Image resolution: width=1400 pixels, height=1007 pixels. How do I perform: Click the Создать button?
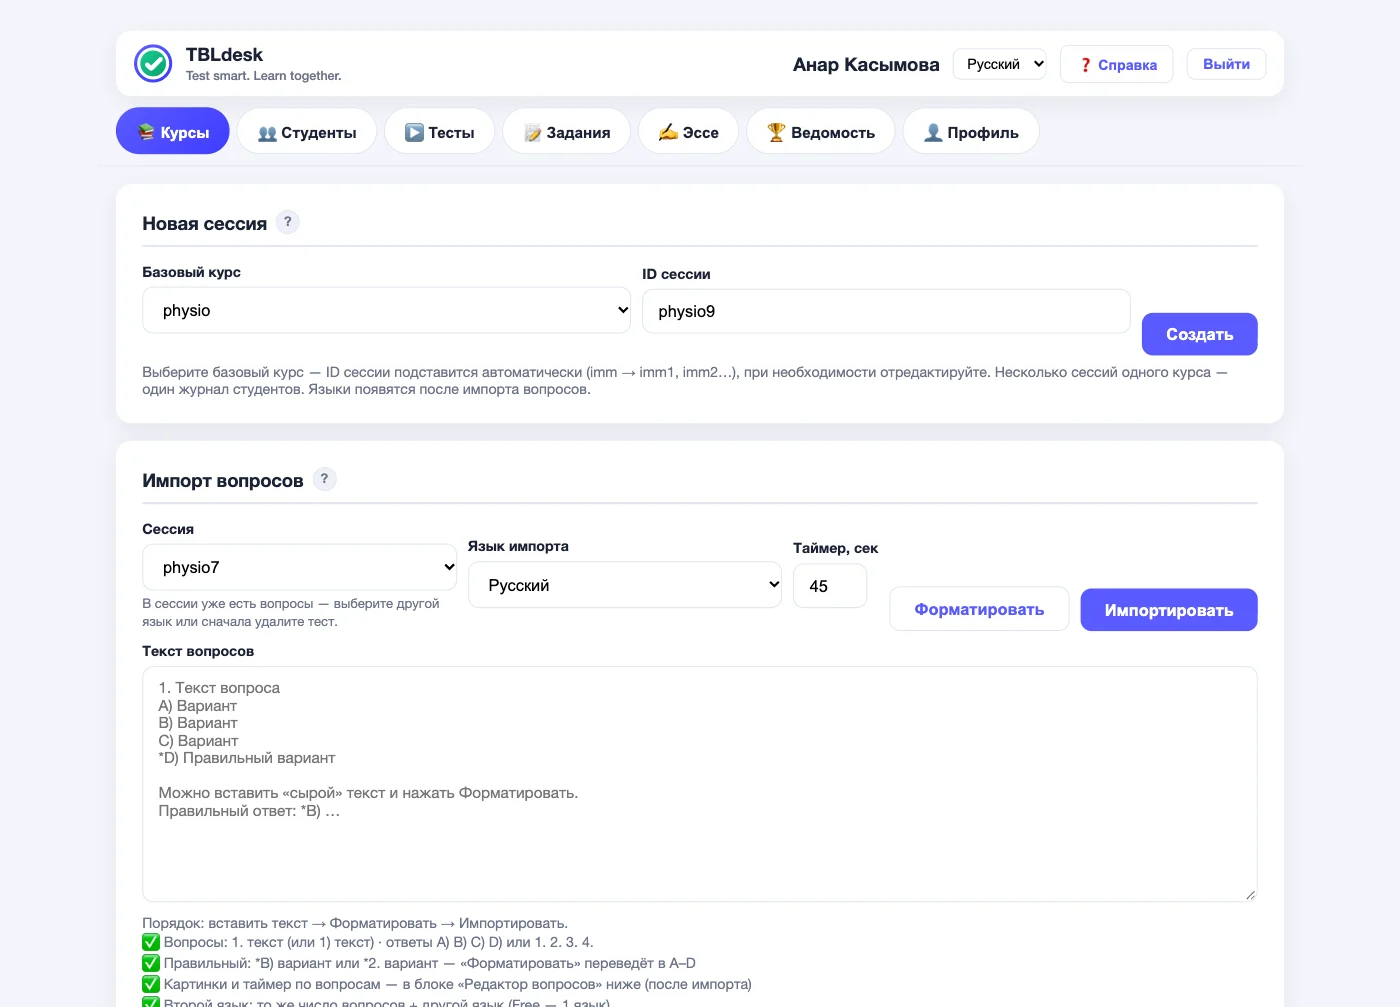pos(1200,334)
